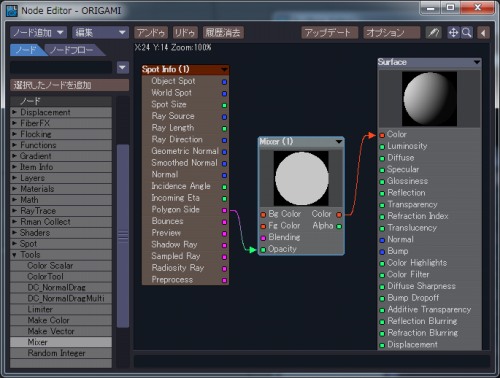This screenshot has width=500, height=378.
Task: Click the pan view arrows icon
Action: tap(453, 33)
